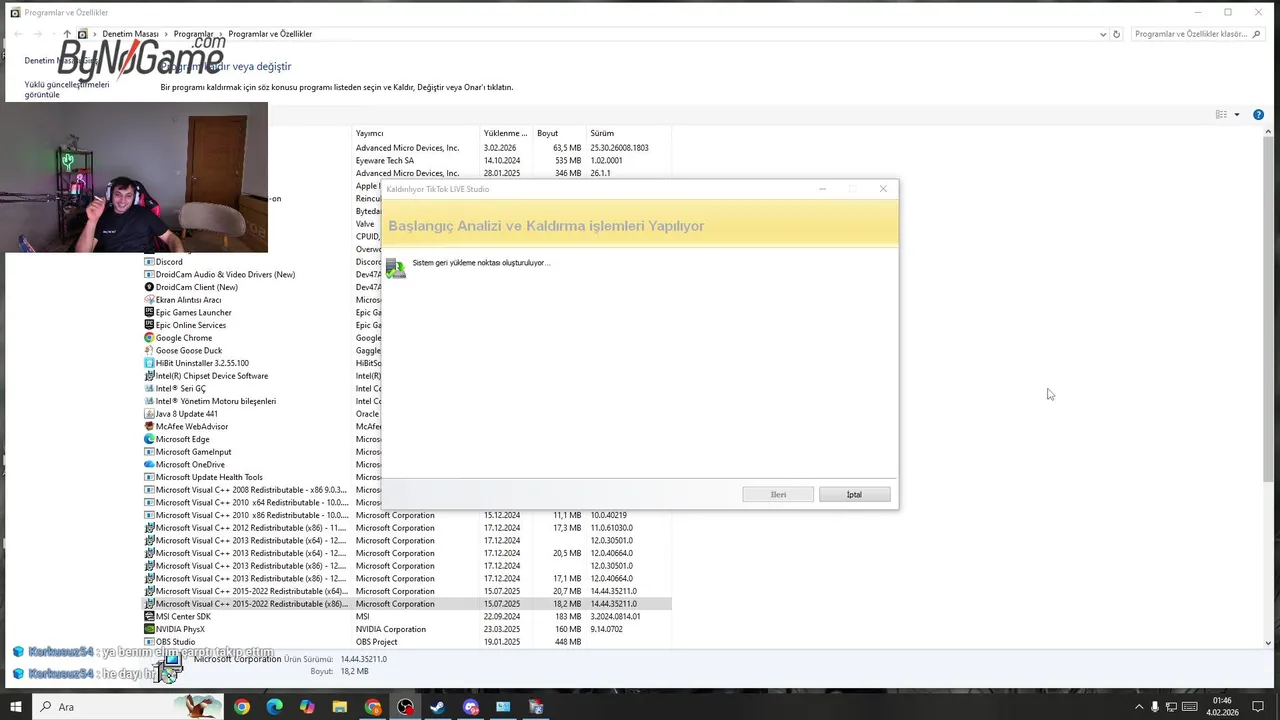Image resolution: width=1280 pixels, height=720 pixels.
Task: Open Copilot from the taskbar
Action: click(307, 707)
